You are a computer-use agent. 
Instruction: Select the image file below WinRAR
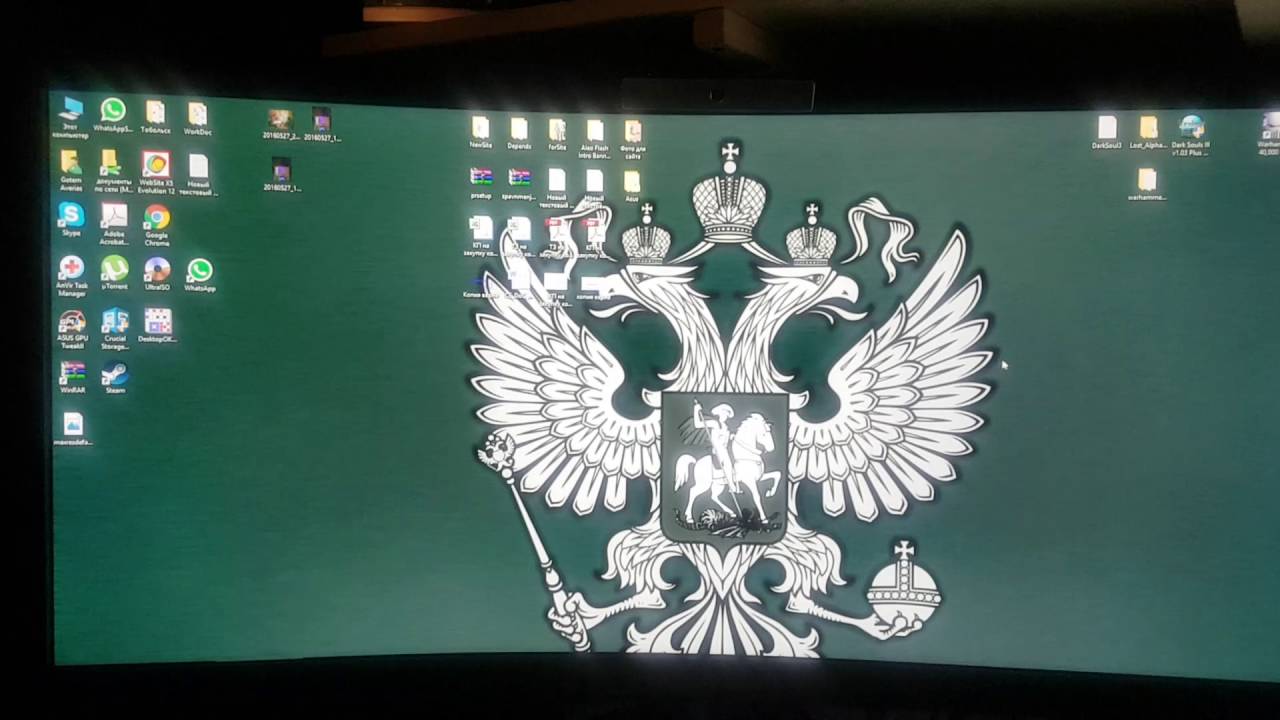click(x=73, y=428)
